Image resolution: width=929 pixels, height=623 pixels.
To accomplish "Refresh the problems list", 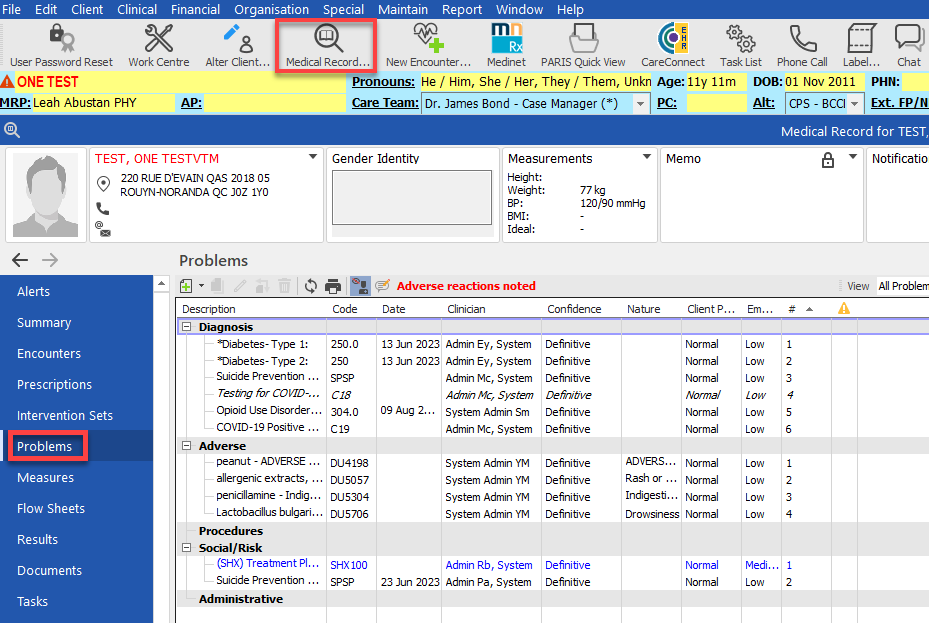I will tap(311, 286).
